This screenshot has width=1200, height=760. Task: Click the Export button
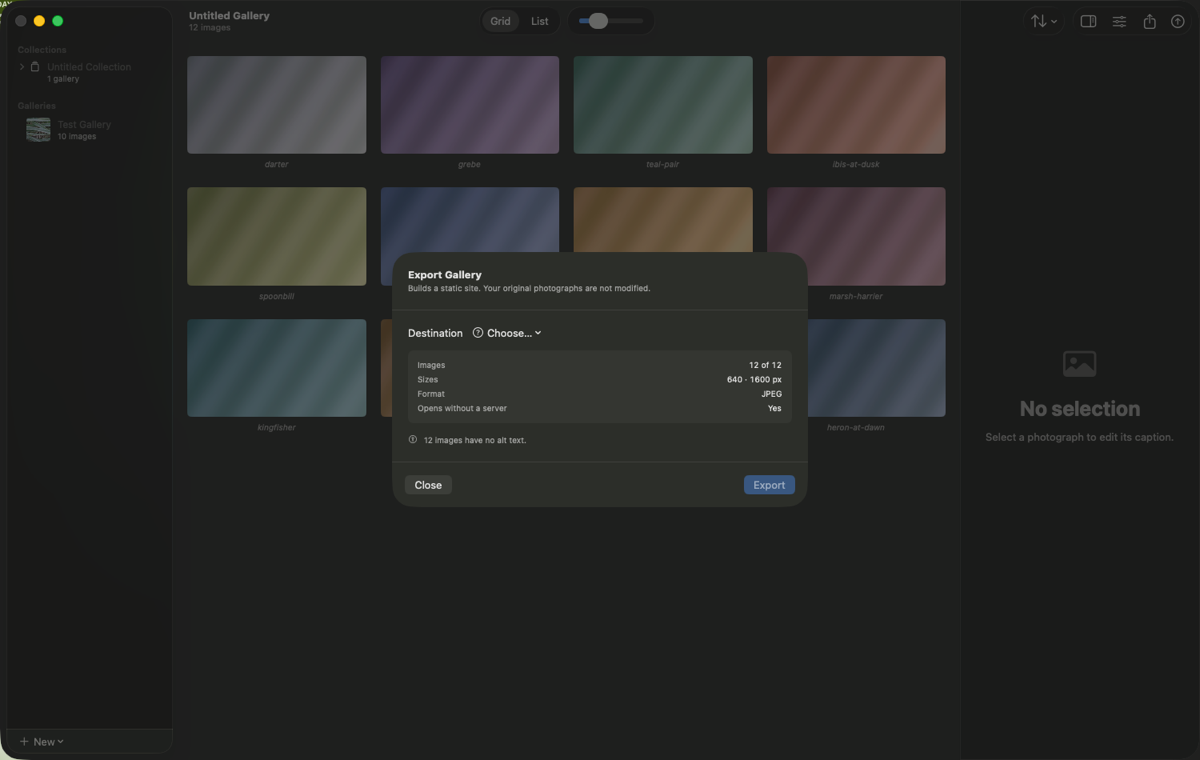[769, 485]
